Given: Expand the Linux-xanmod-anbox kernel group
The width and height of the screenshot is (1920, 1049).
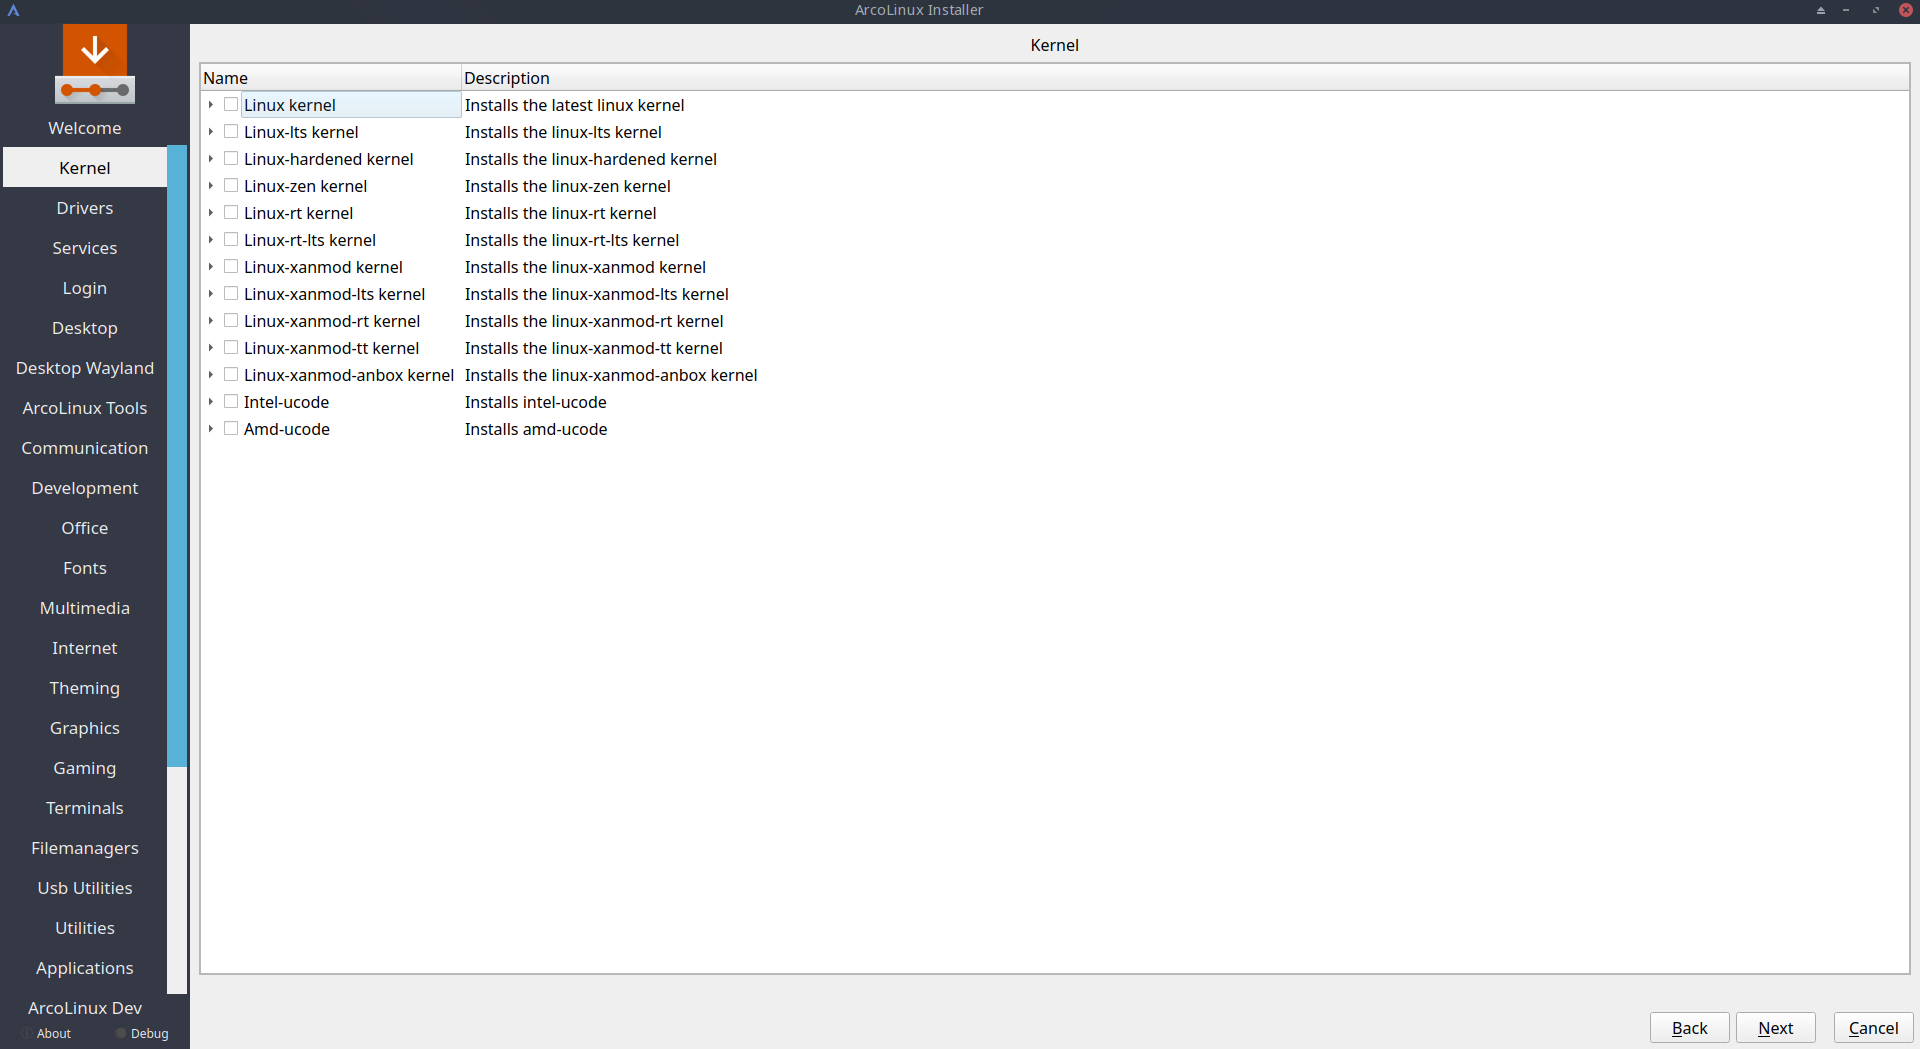Looking at the screenshot, I should click(211, 375).
